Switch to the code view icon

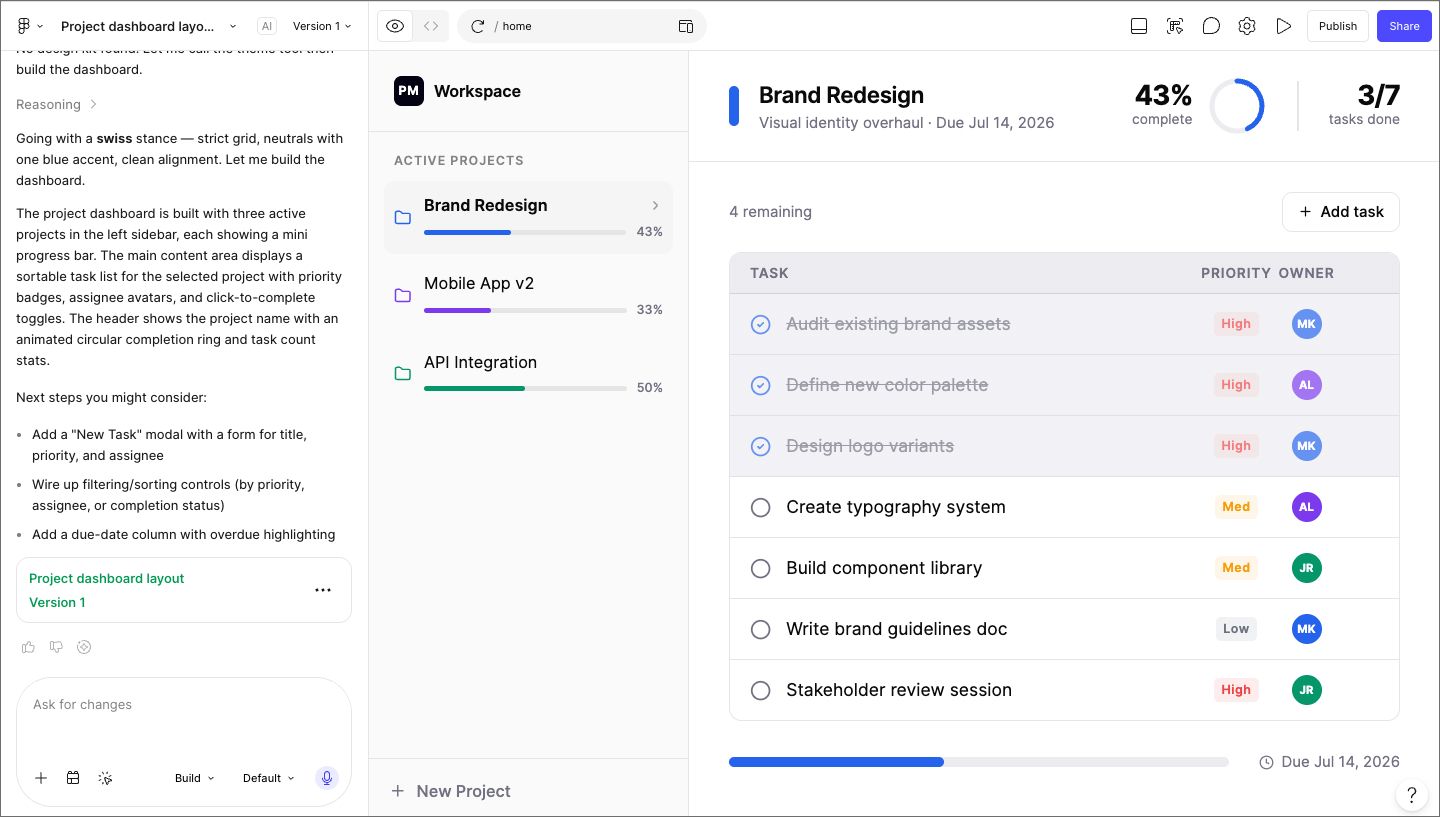[431, 26]
